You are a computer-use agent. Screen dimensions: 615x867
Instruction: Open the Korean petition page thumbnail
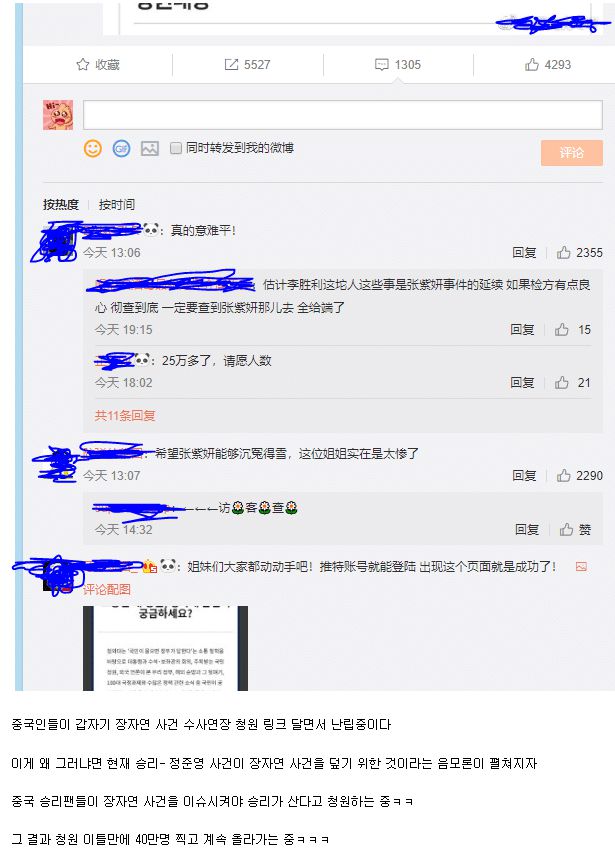tap(165, 648)
